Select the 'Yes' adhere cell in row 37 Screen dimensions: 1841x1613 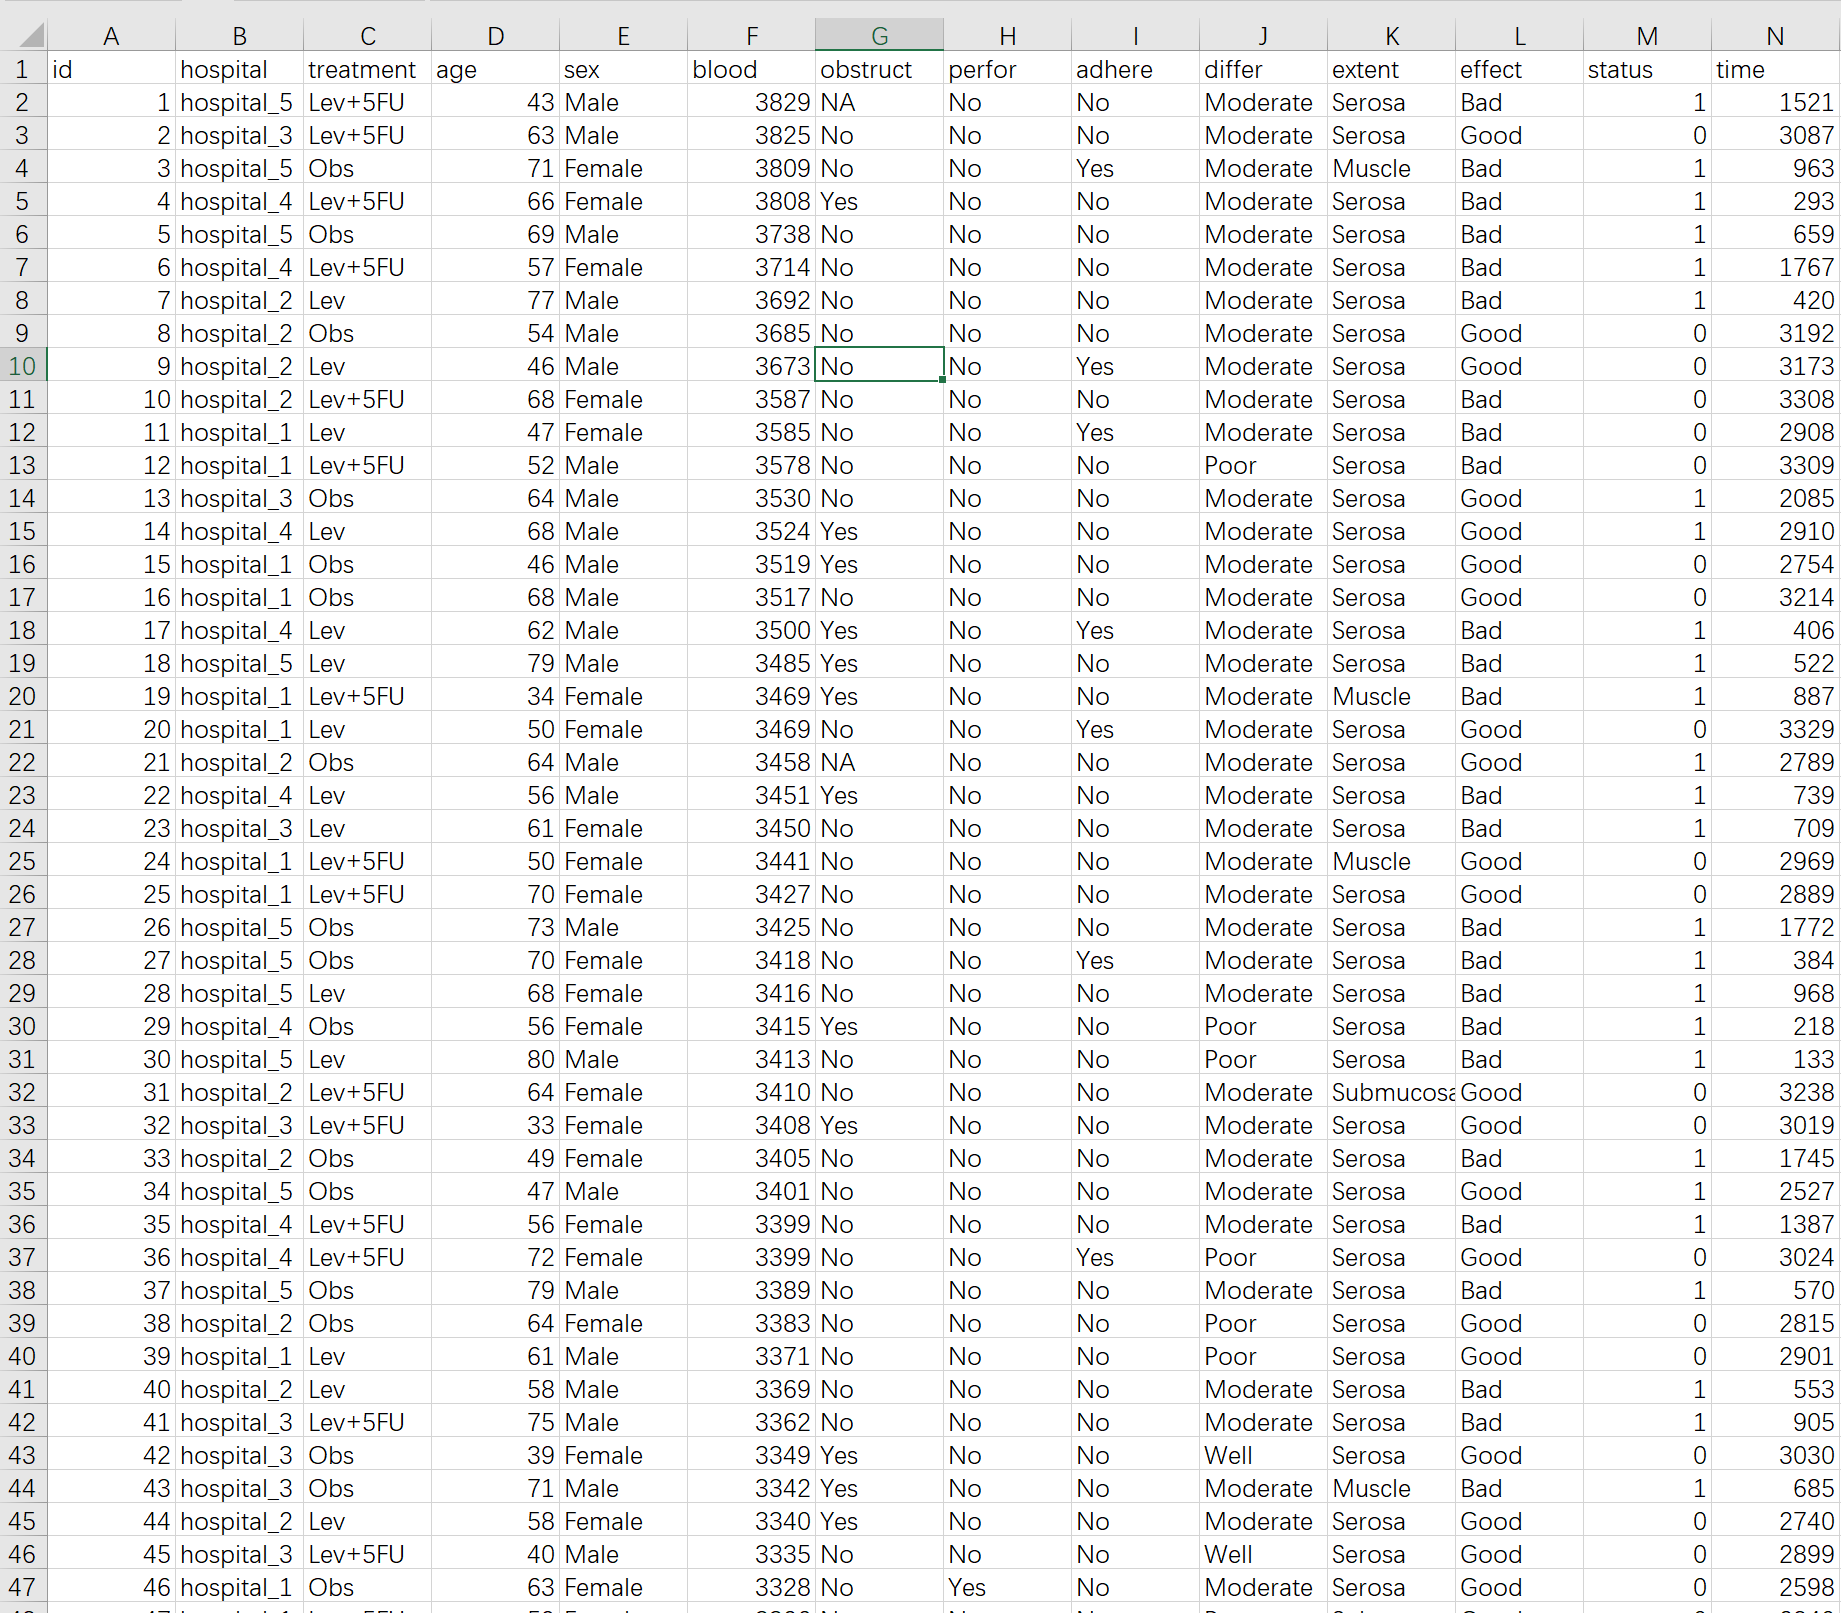point(1135,1257)
